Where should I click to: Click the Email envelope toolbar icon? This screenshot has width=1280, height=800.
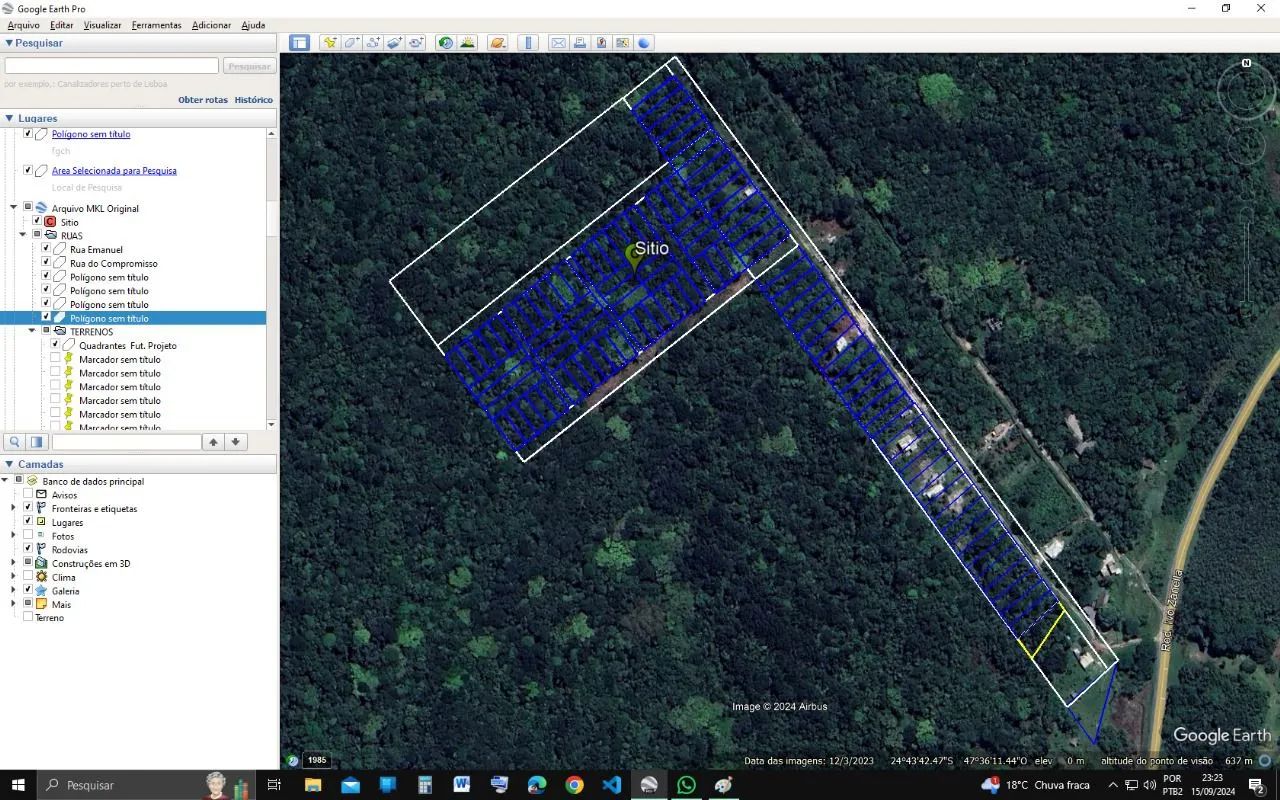point(558,43)
